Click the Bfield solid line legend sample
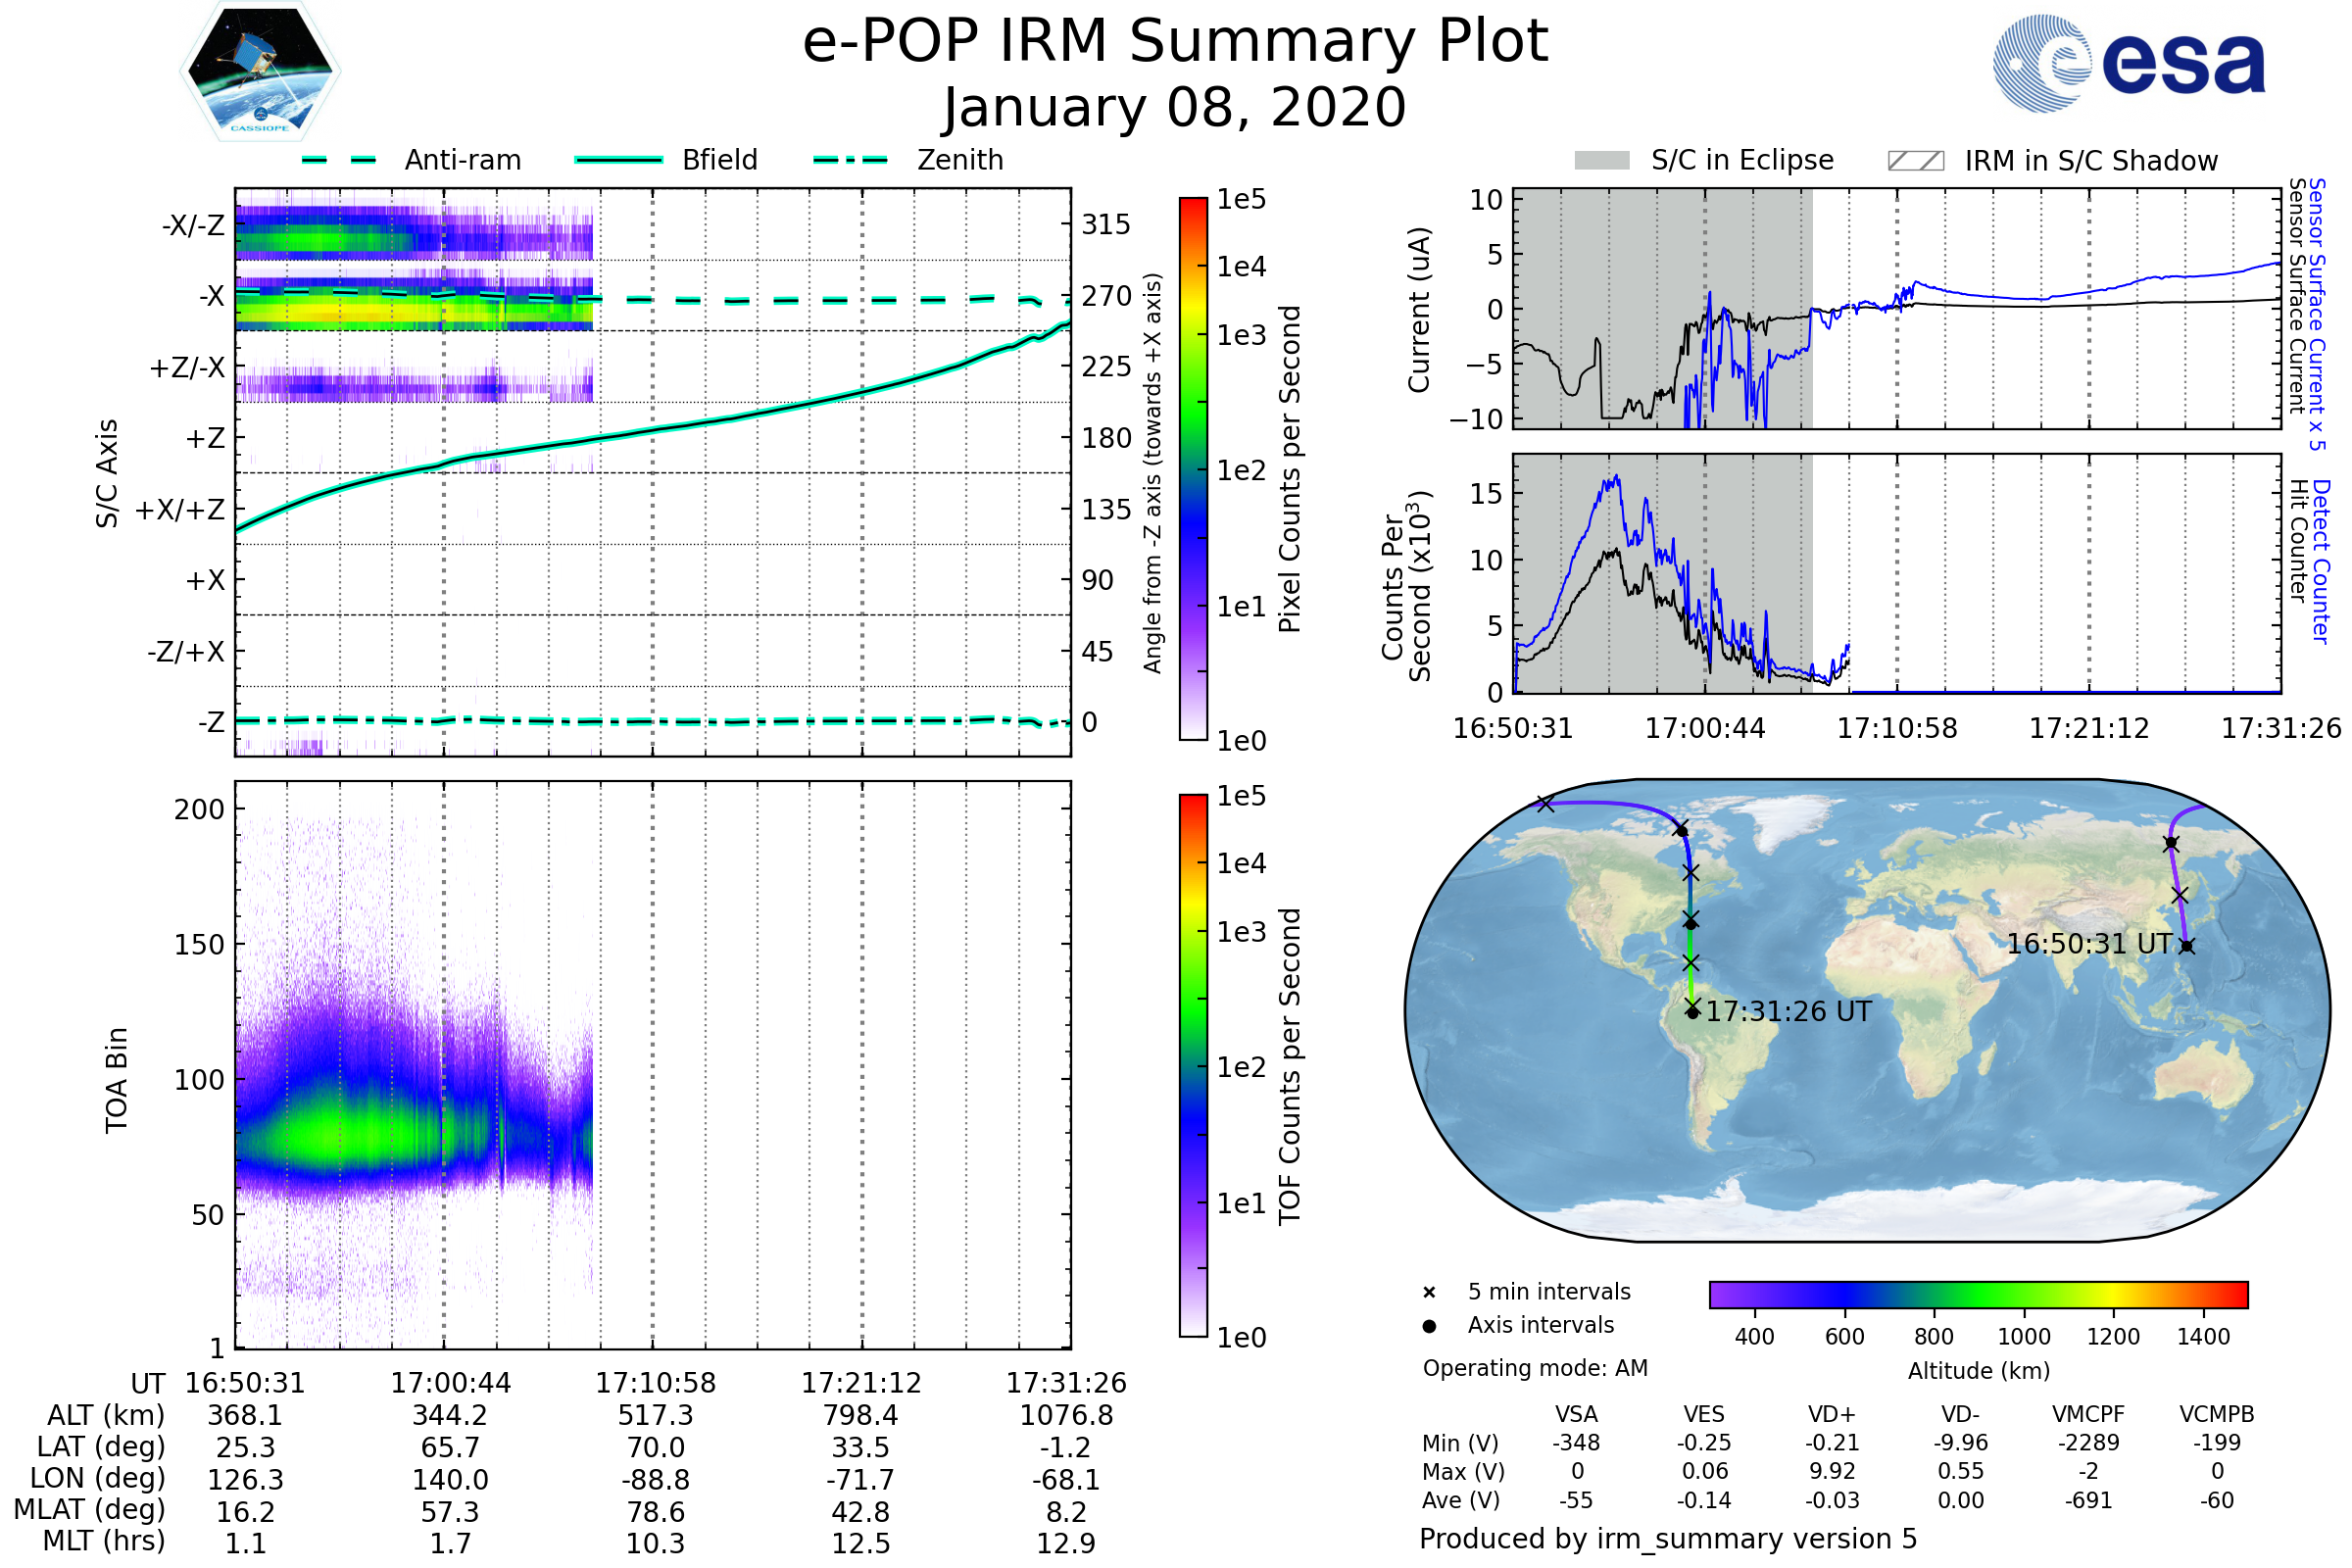 [618, 160]
